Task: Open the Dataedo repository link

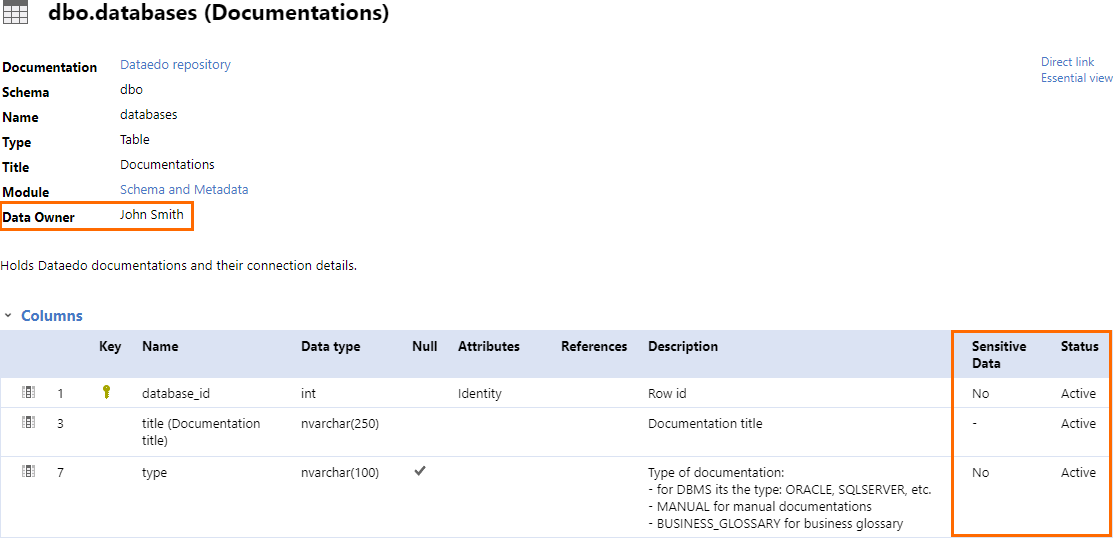Action: pos(175,65)
